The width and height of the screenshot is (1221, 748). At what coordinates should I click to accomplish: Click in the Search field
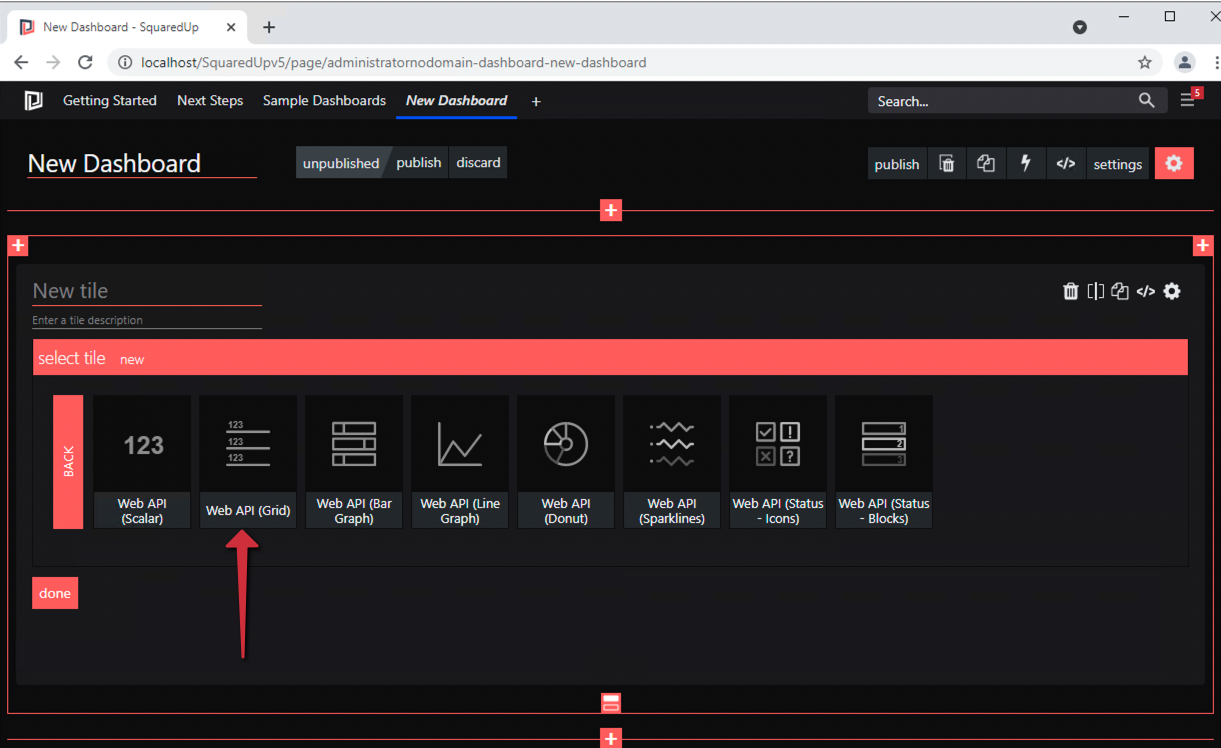click(1003, 100)
